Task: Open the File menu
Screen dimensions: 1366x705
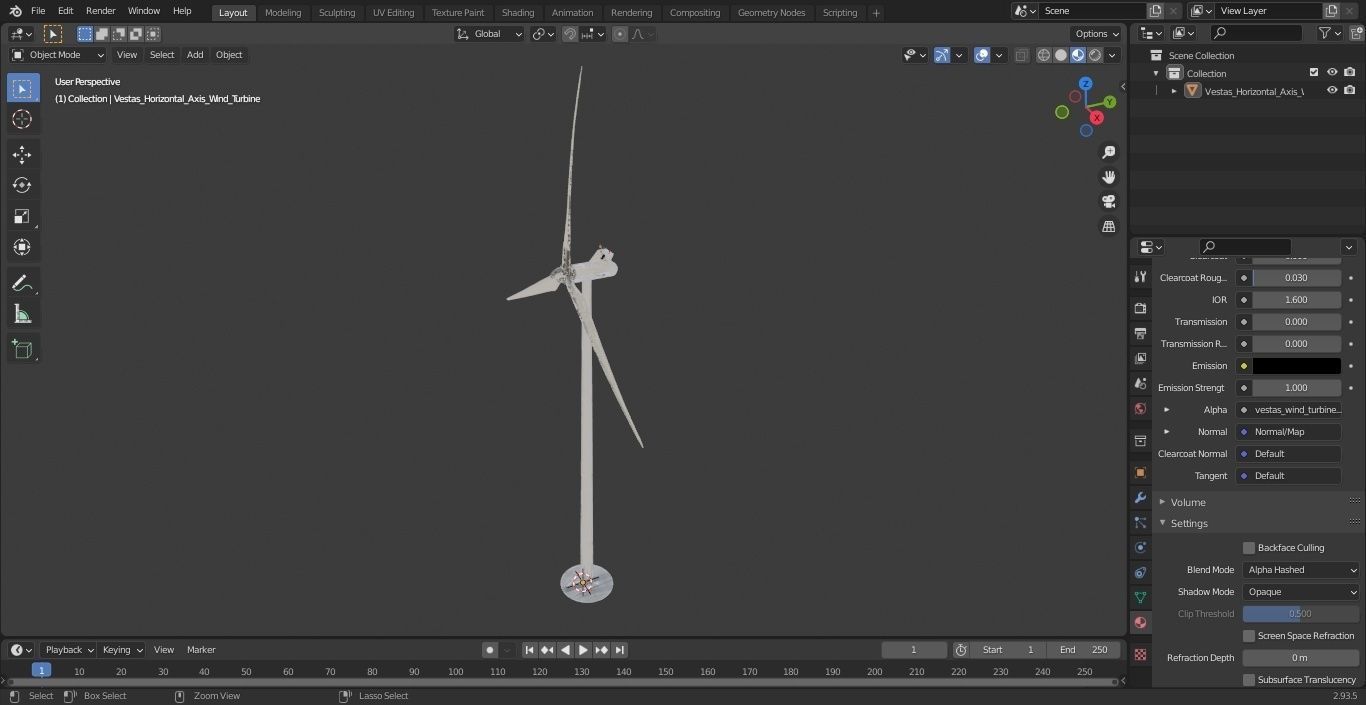Action: 38,11
